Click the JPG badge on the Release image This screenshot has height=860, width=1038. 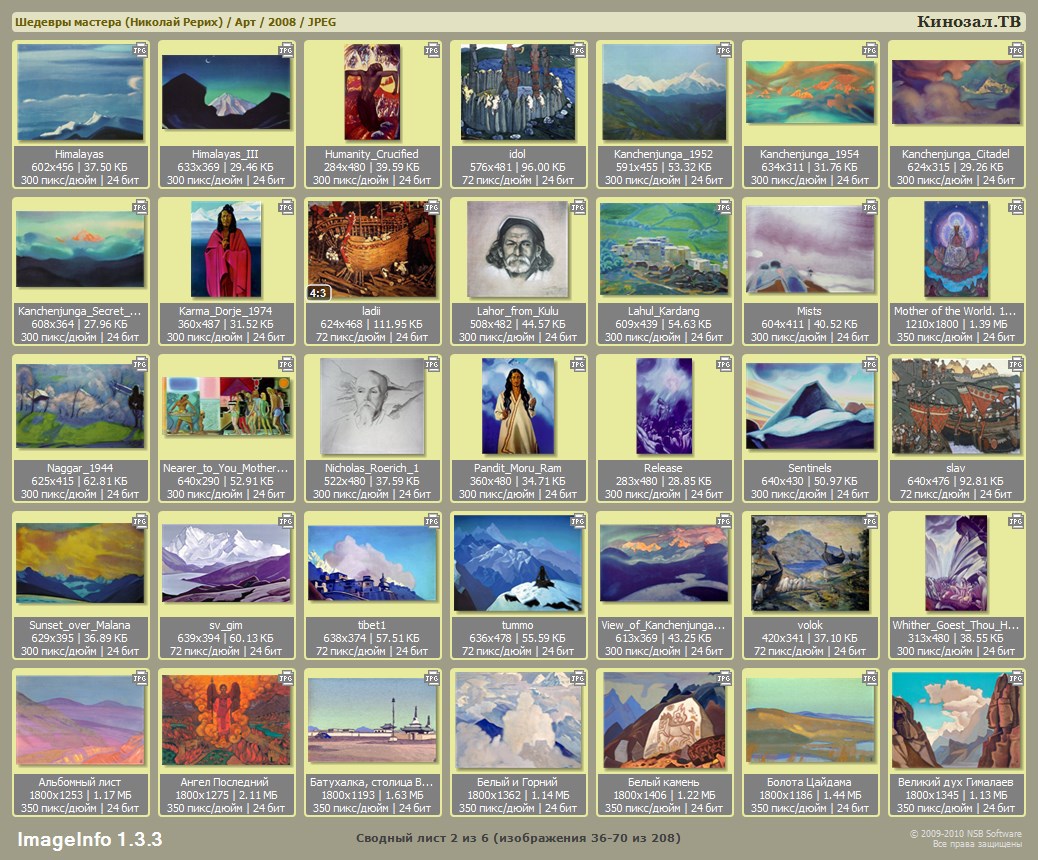pos(724,364)
